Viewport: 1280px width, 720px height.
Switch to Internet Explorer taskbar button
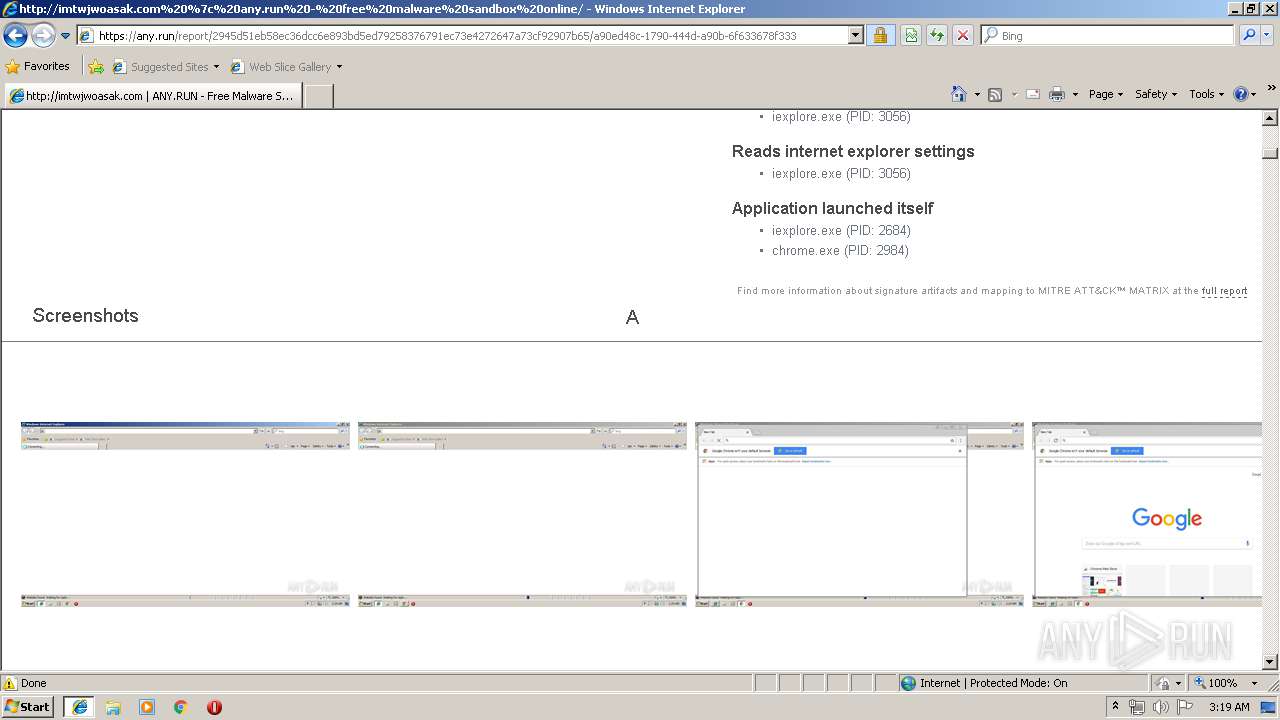(79, 707)
